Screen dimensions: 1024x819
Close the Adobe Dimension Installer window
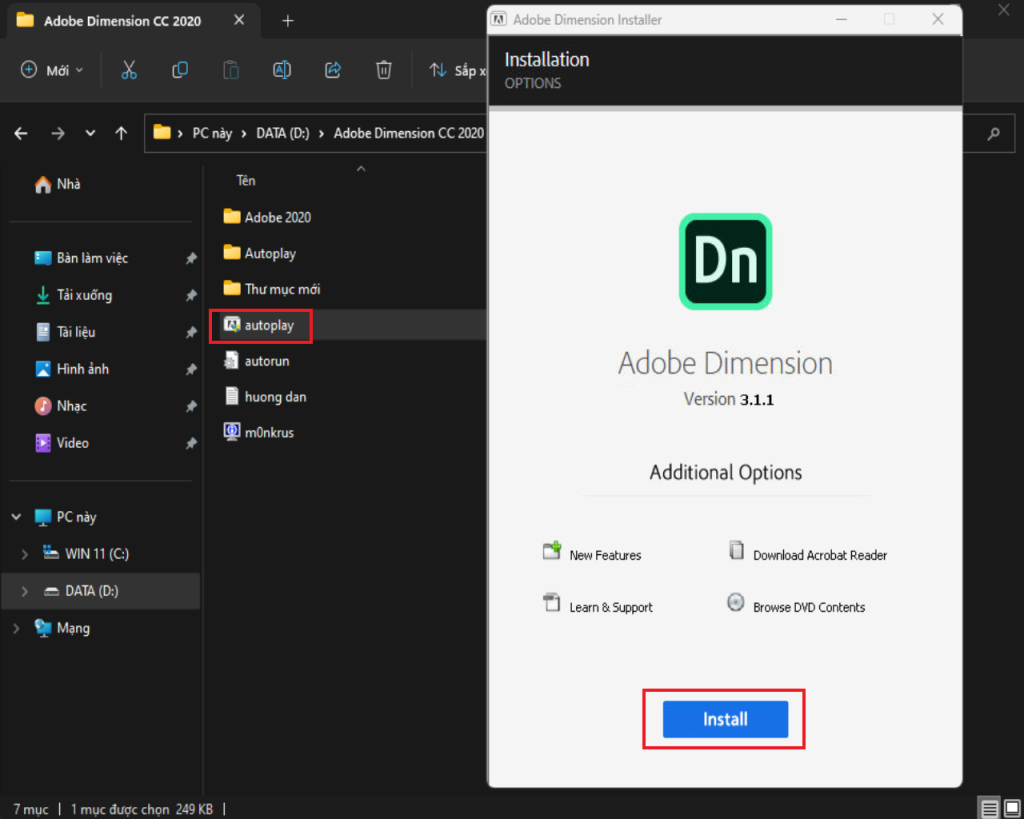(x=938, y=20)
